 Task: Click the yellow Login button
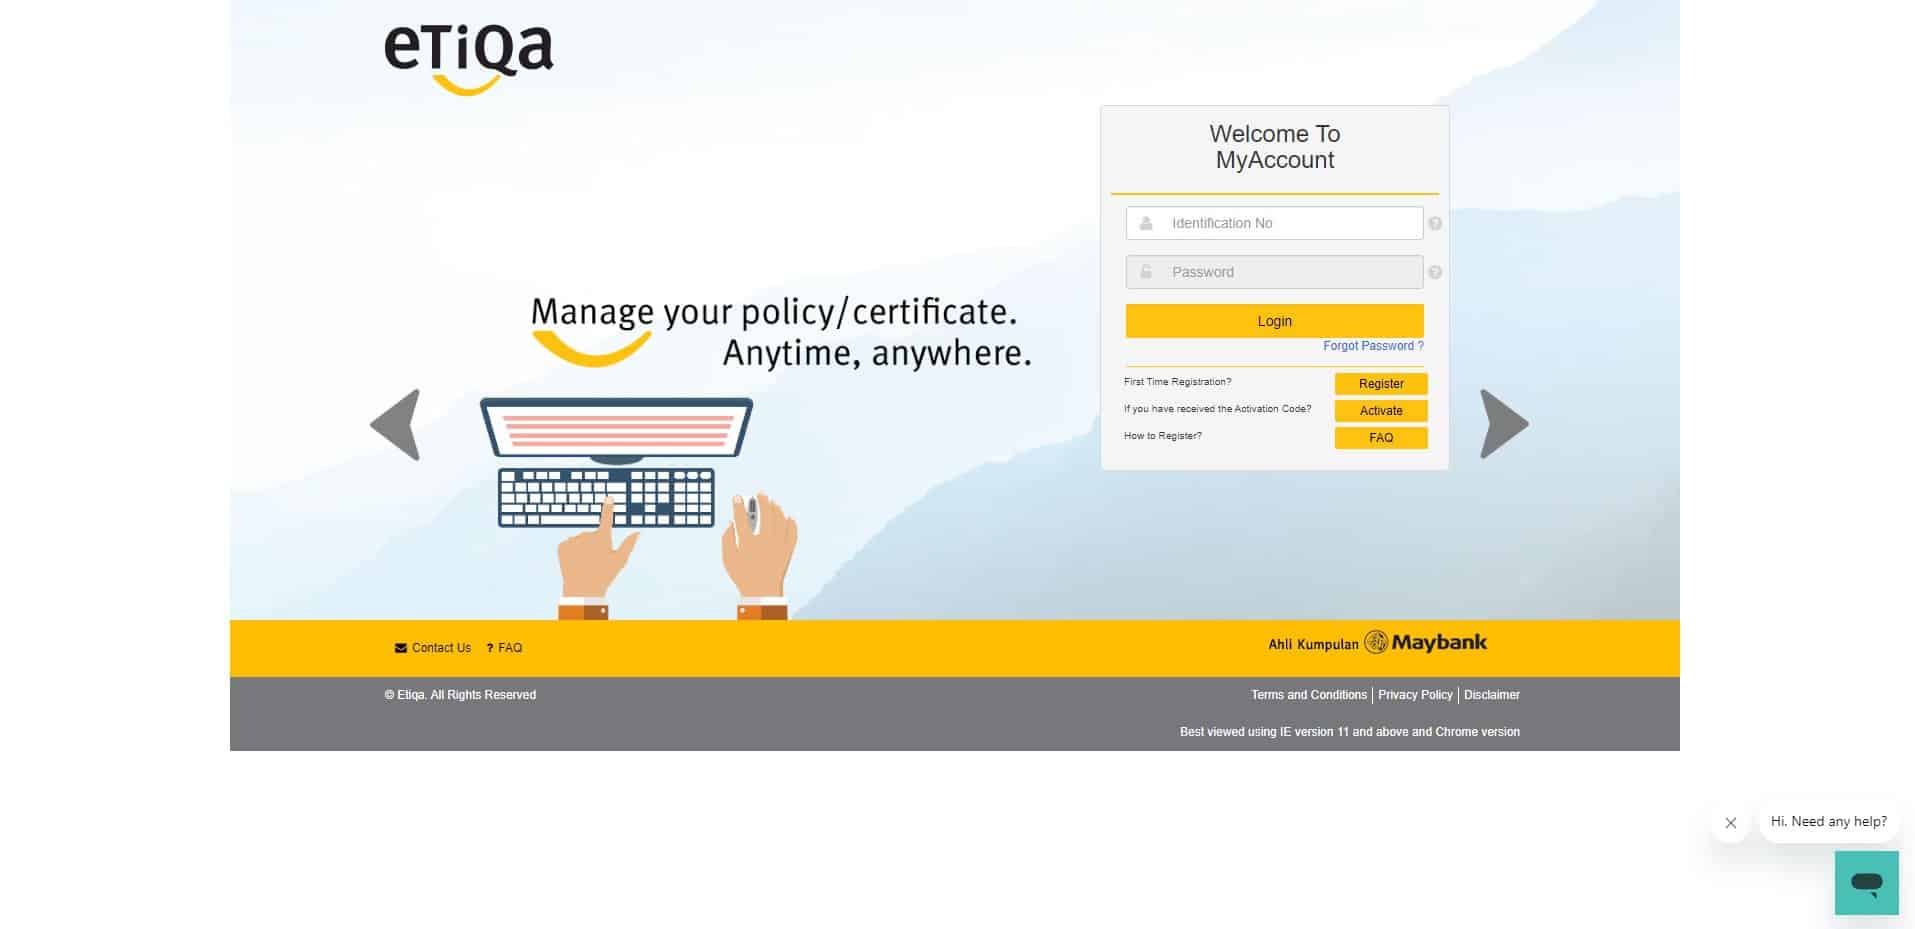tap(1274, 321)
